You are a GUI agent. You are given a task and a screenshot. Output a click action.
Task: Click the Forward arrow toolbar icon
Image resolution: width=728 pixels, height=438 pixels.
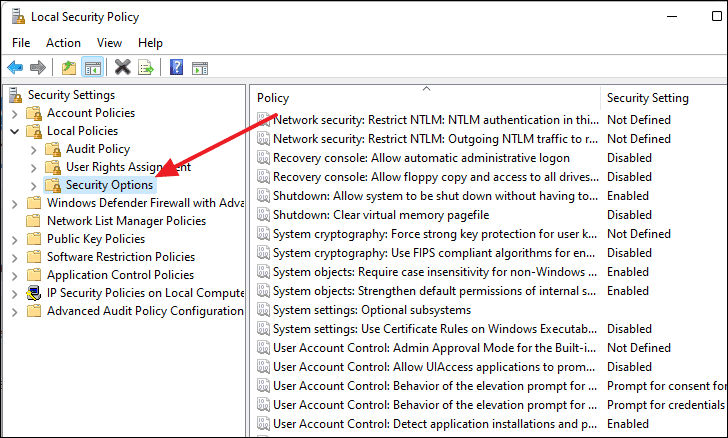pyautogui.click(x=38, y=68)
